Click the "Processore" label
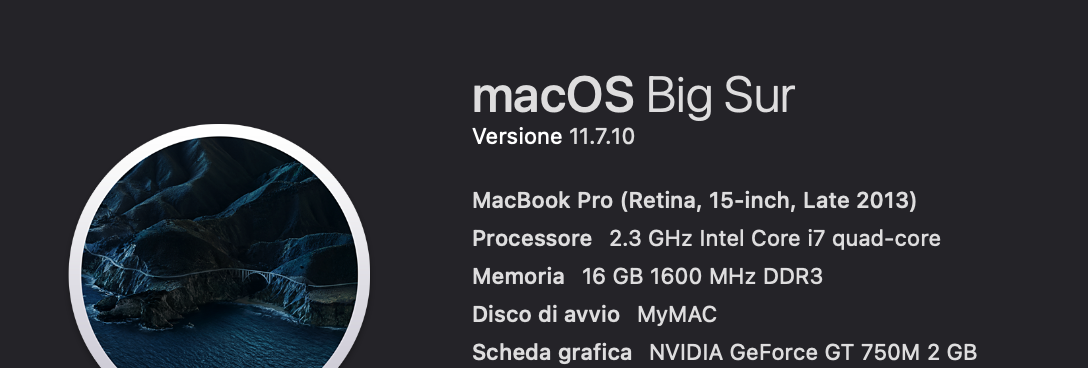1088x368 pixels. pos(532,239)
